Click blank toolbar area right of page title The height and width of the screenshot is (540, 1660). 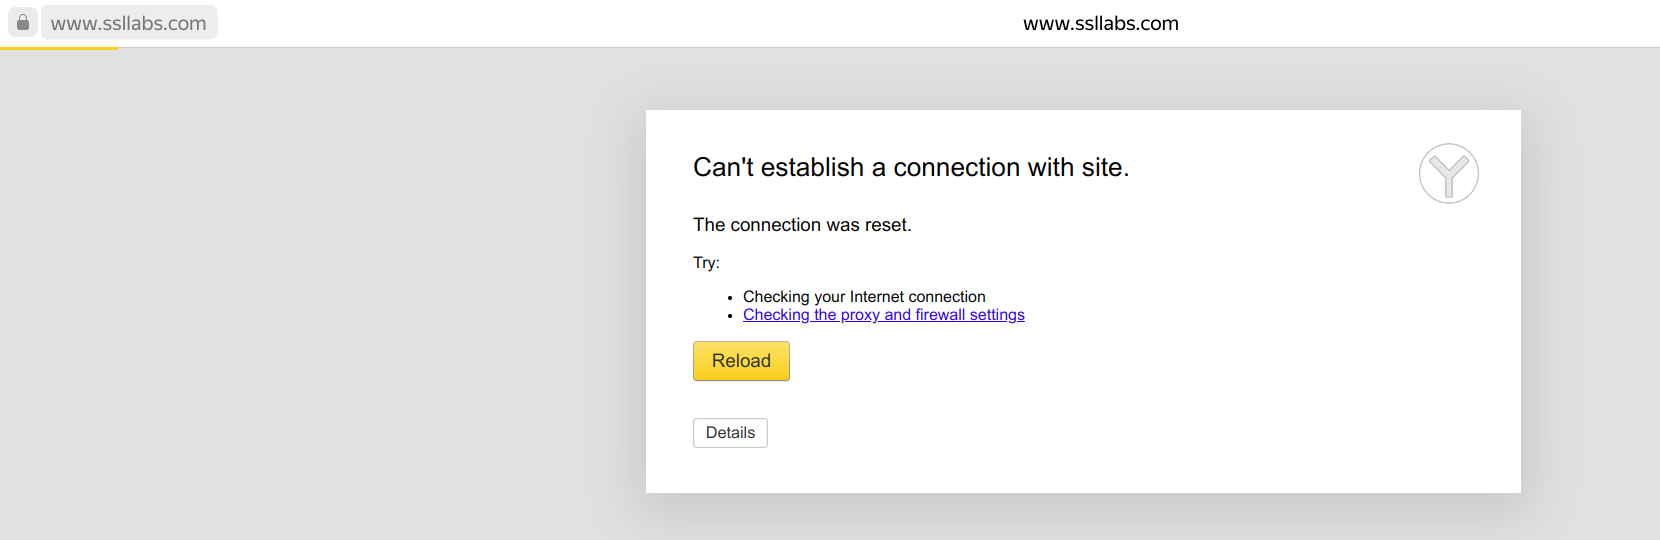1420,23
